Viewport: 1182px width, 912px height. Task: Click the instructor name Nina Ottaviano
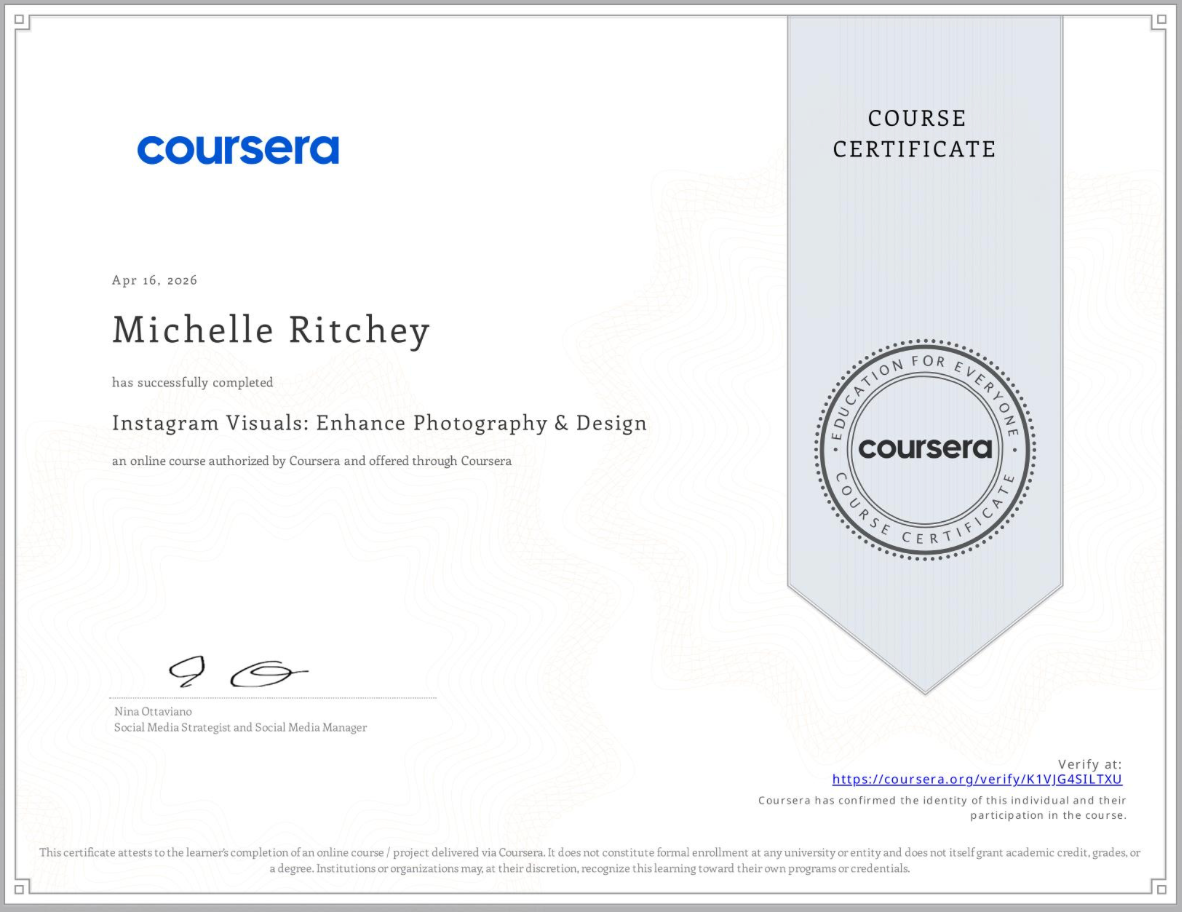(x=153, y=712)
